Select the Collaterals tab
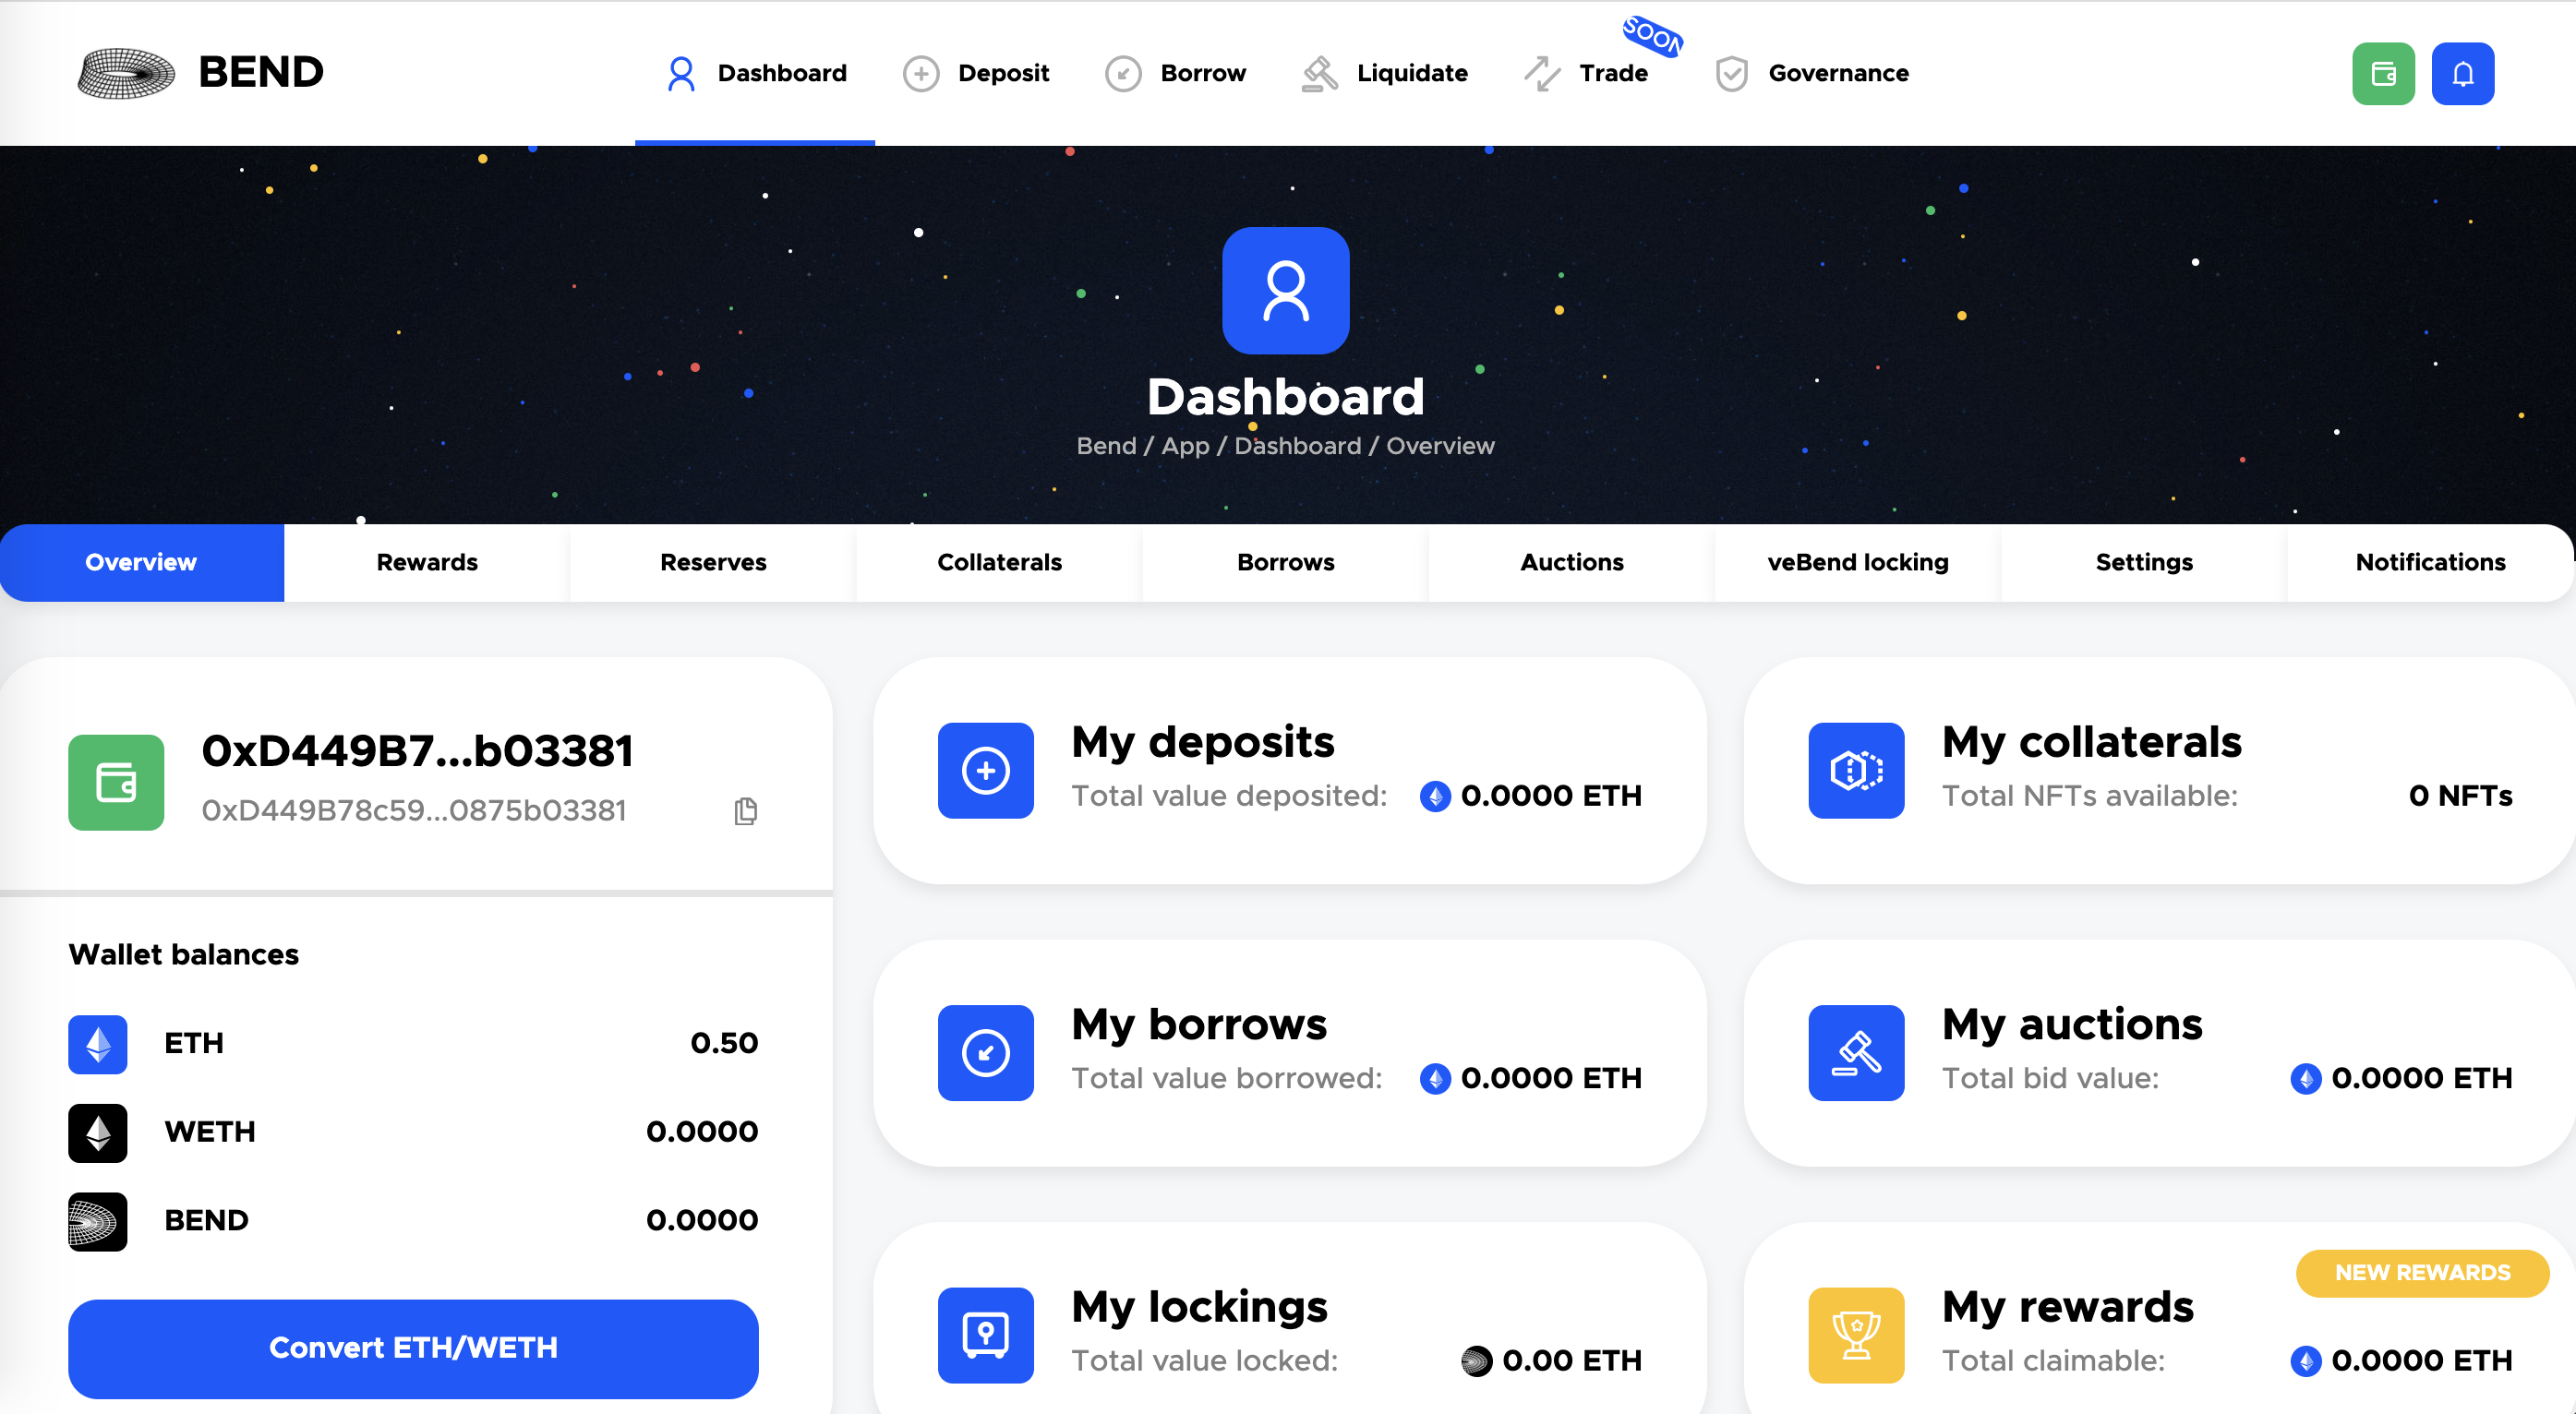Image resolution: width=2576 pixels, height=1414 pixels. click(999, 562)
